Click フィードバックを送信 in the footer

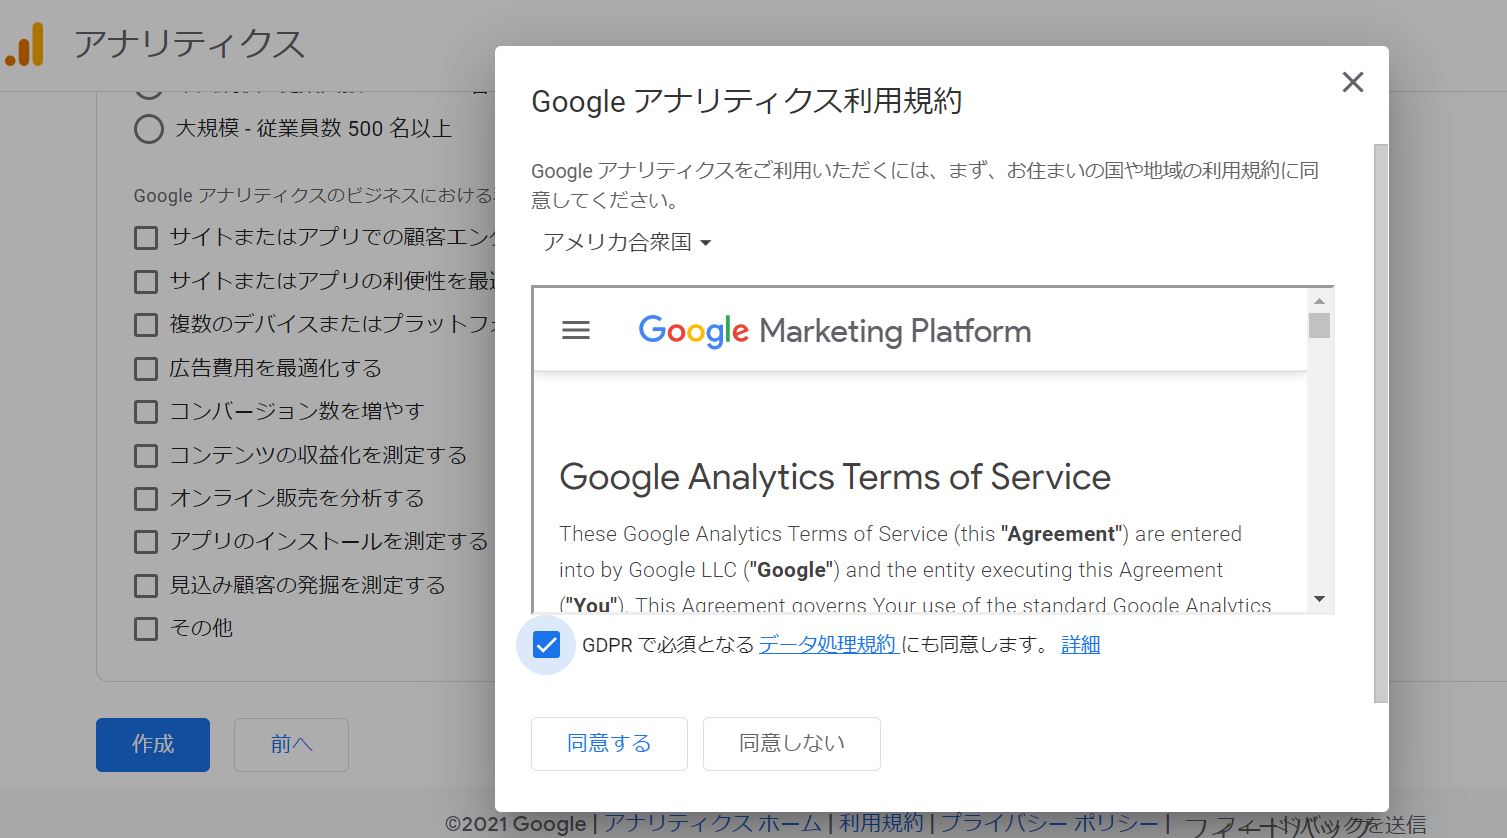tap(1305, 826)
